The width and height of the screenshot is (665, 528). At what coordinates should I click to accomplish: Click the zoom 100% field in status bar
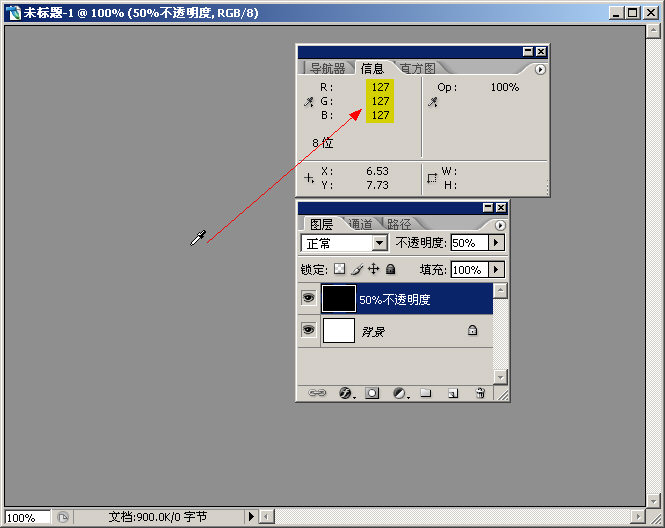coord(27,517)
